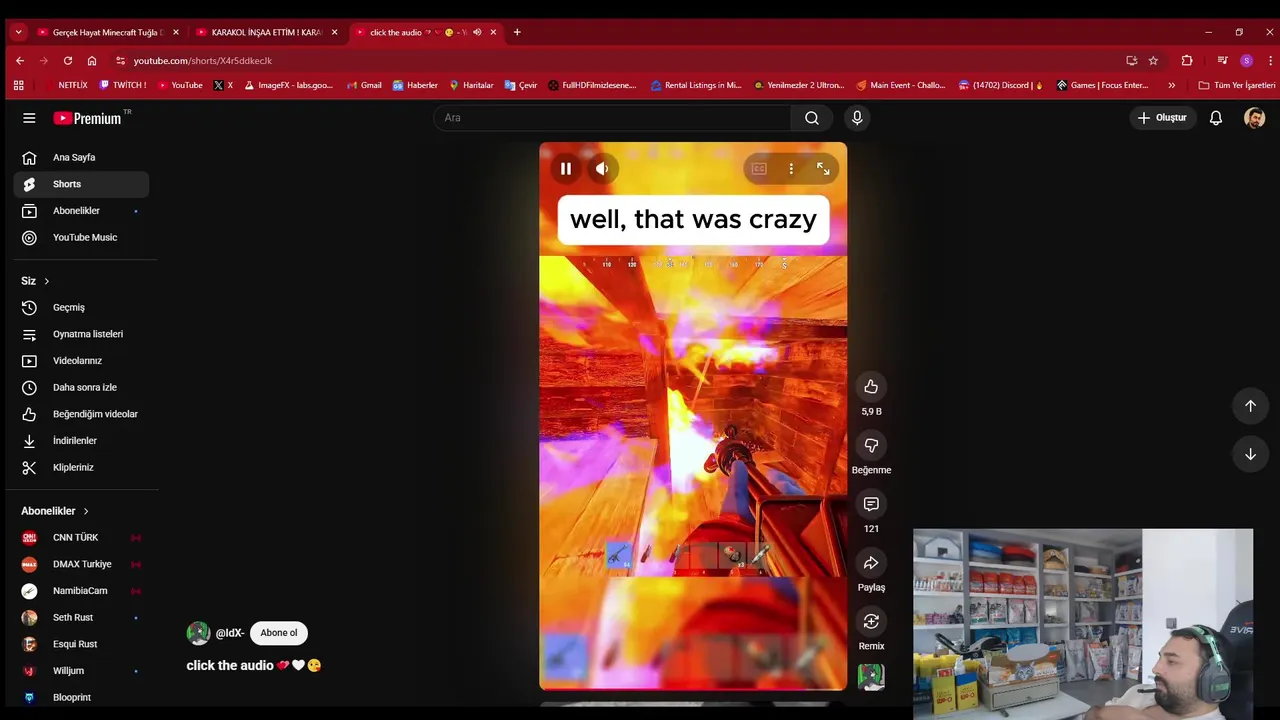Open the Shorts player three-dot menu
Viewport: 1280px width, 720px height.
(791, 169)
